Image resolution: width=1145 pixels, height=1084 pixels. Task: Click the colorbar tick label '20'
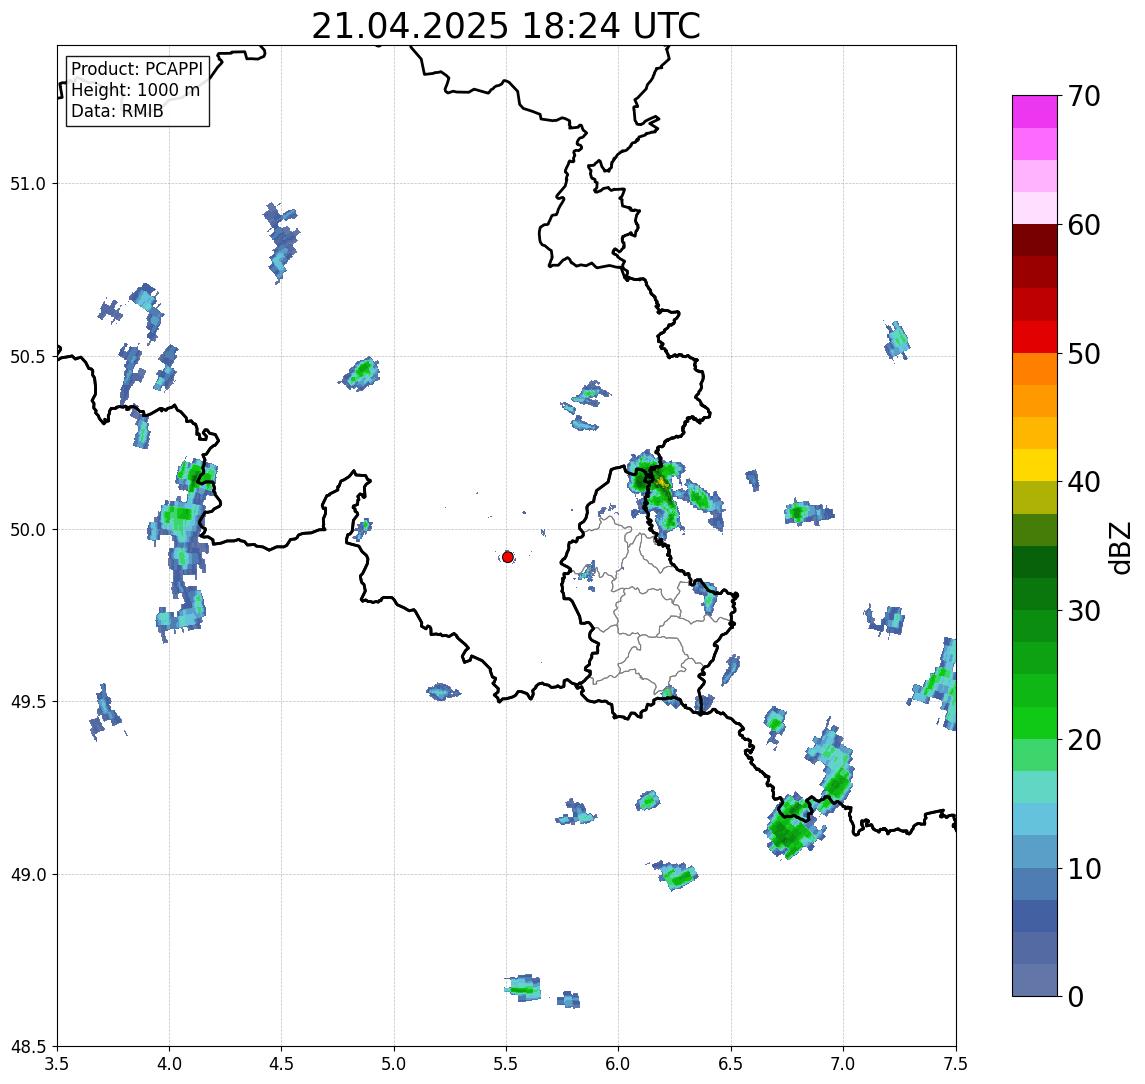[x=1084, y=740]
